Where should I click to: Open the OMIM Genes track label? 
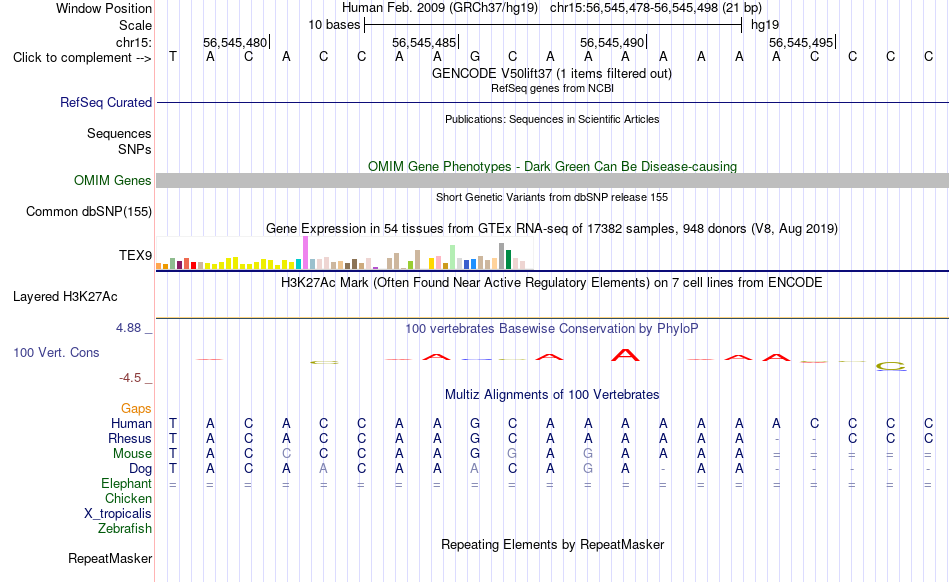pyautogui.click(x=112, y=180)
